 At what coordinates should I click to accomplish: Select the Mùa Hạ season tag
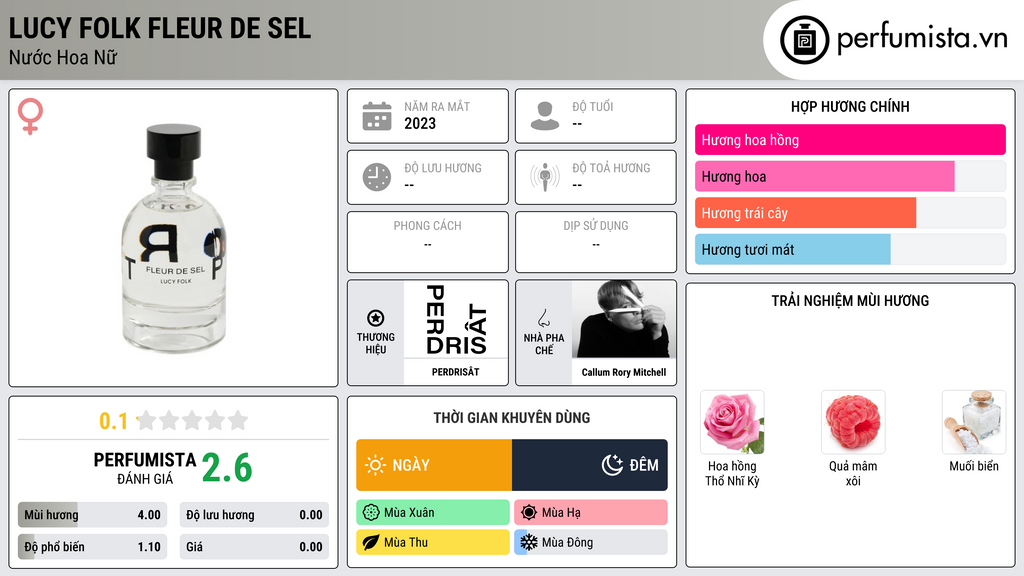pyautogui.click(x=591, y=512)
